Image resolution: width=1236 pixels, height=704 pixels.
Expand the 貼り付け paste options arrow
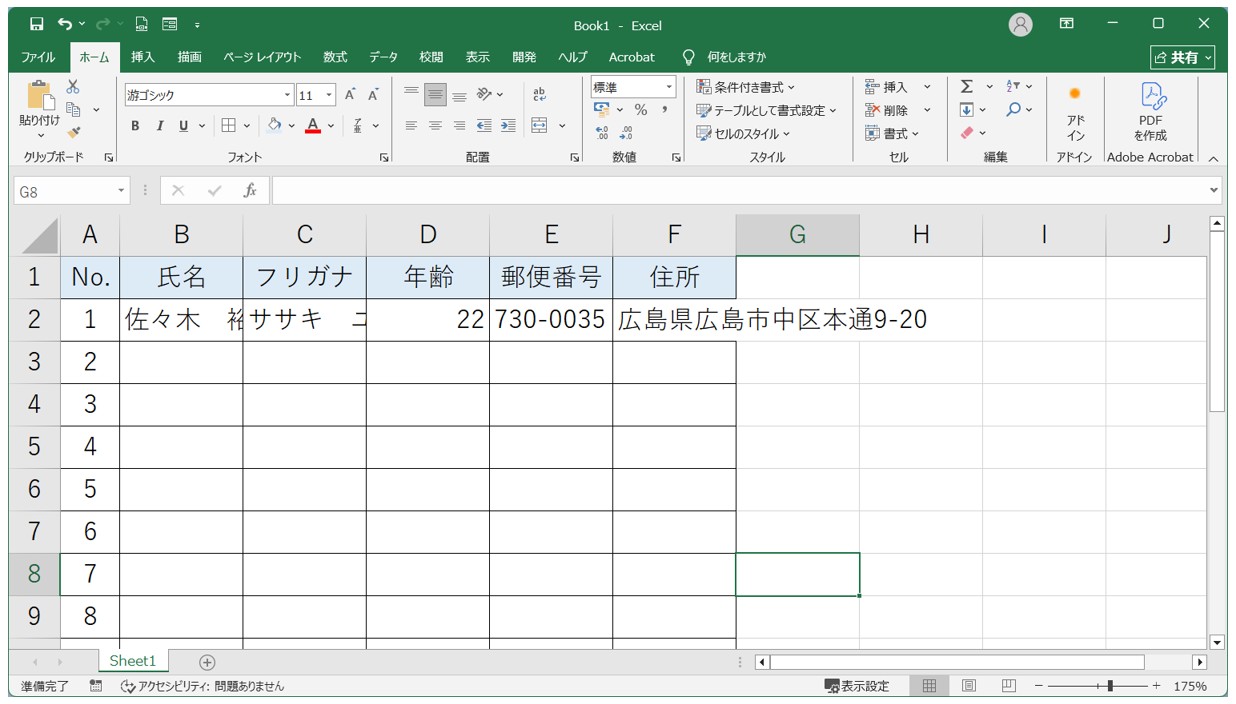[x=40, y=136]
